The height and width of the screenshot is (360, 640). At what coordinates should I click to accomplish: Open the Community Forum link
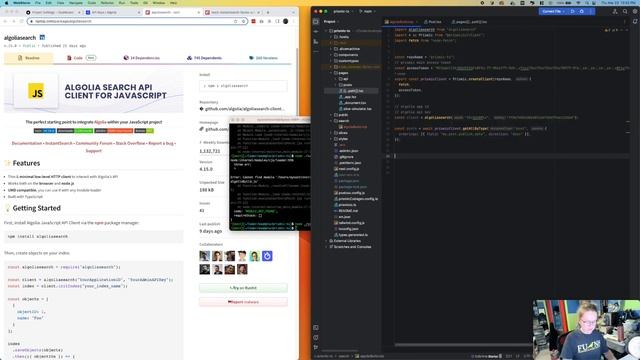[94, 143]
